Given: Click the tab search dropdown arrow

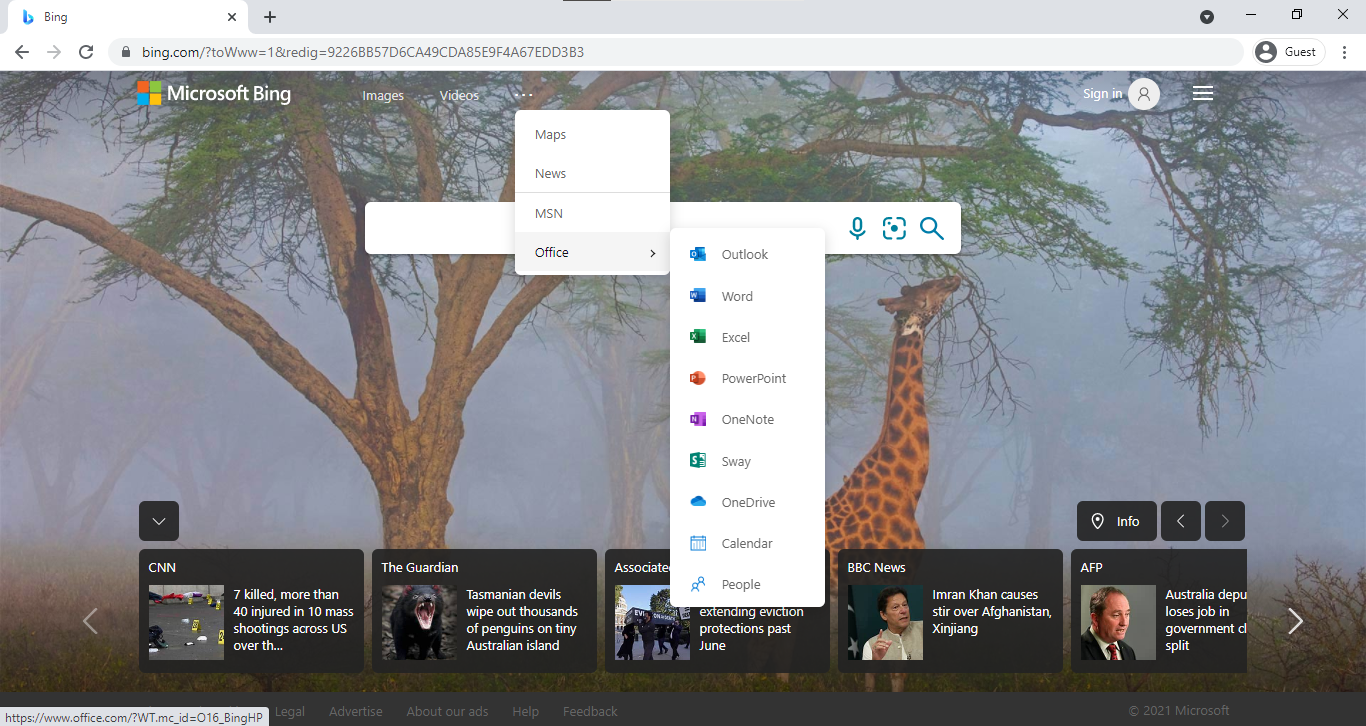Looking at the screenshot, I should coord(1207,17).
